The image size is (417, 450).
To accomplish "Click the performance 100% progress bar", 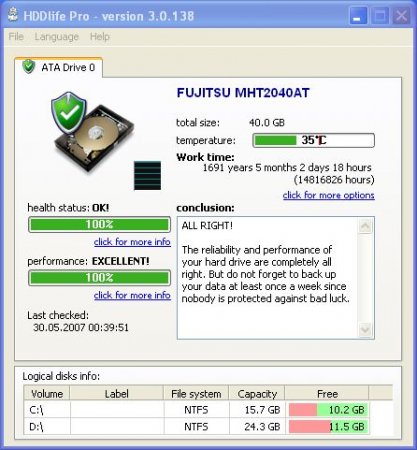I will (99, 278).
